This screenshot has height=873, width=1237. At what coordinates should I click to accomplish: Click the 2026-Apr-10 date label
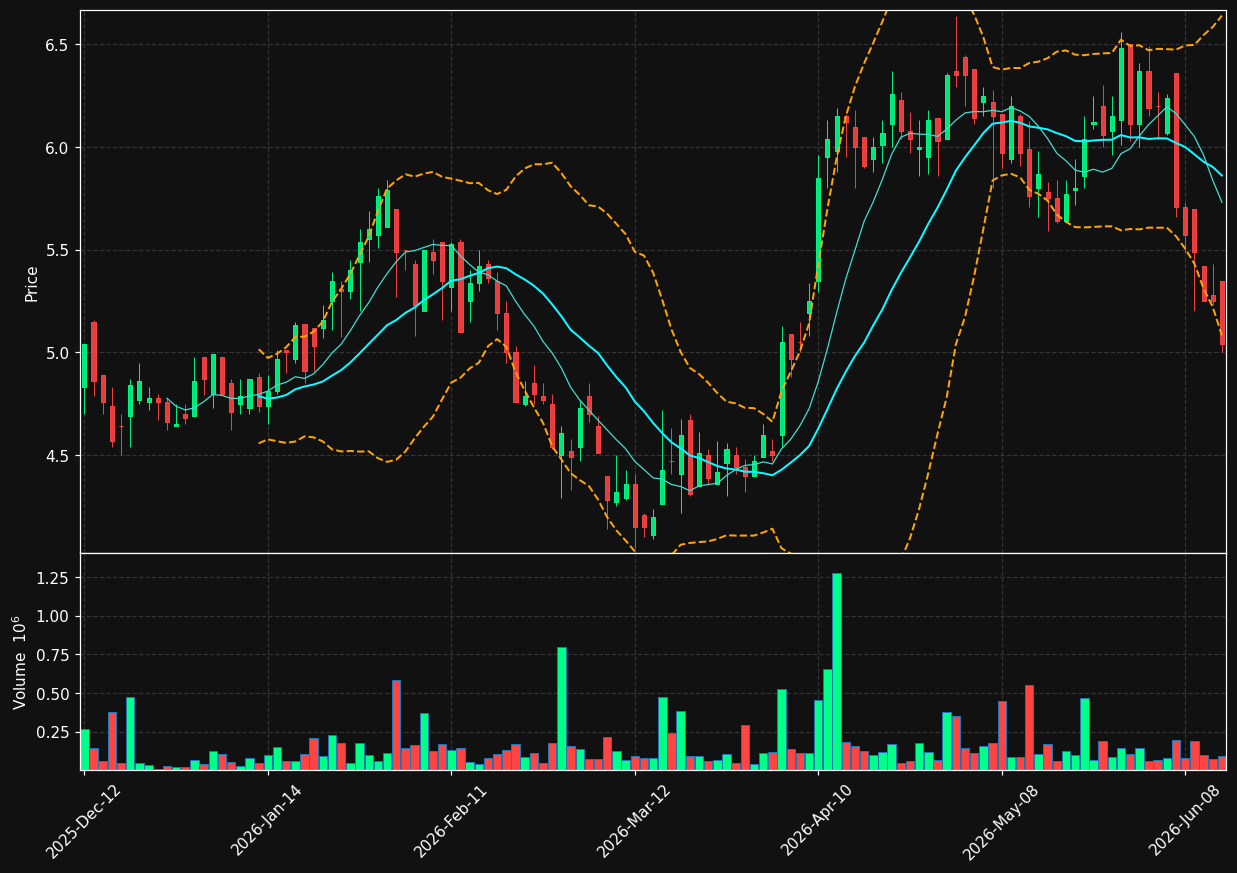(x=817, y=821)
